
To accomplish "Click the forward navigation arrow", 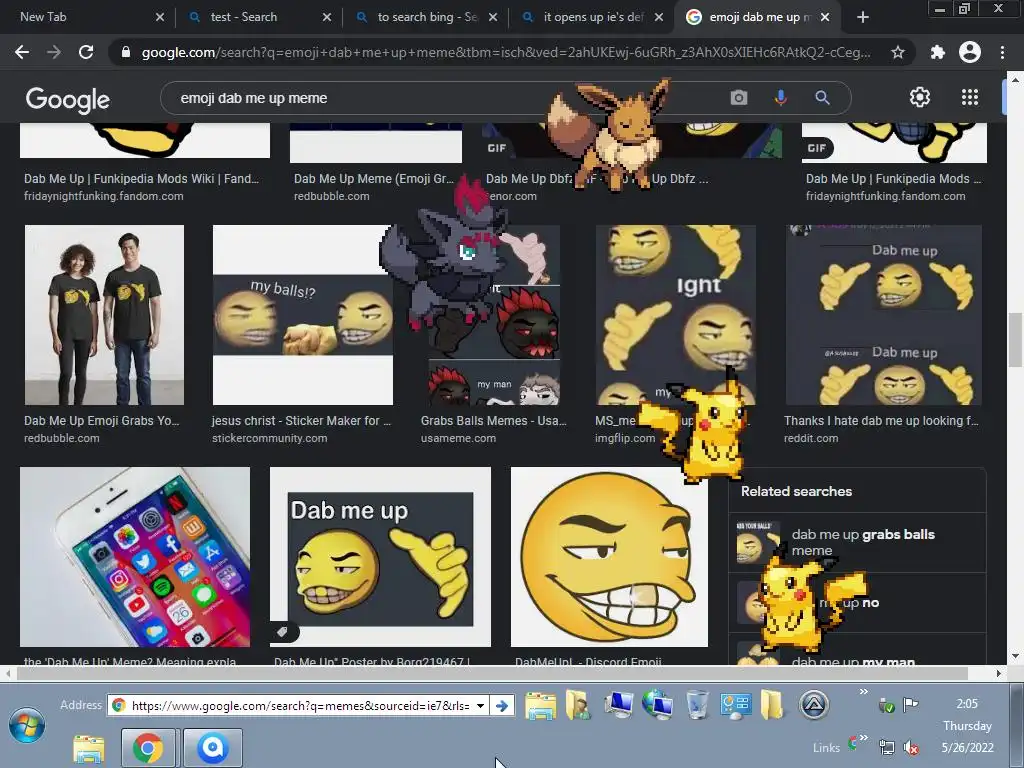I will point(54,52).
